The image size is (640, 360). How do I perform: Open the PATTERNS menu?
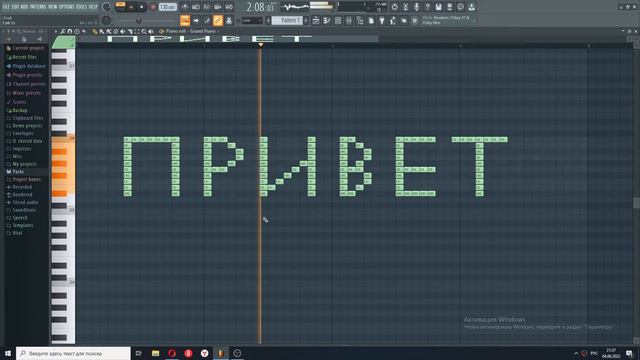tap(38, 7)
